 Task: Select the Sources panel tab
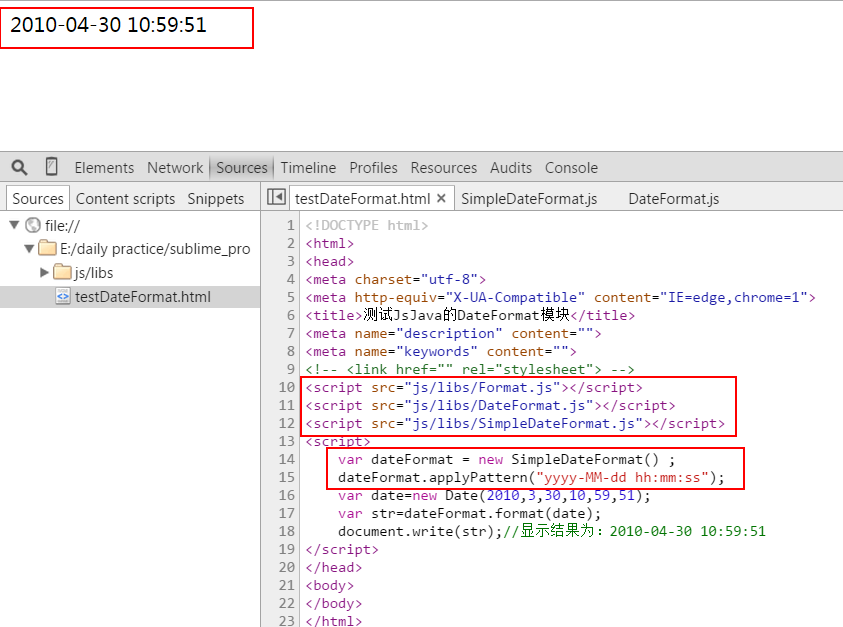click(242, 168)
